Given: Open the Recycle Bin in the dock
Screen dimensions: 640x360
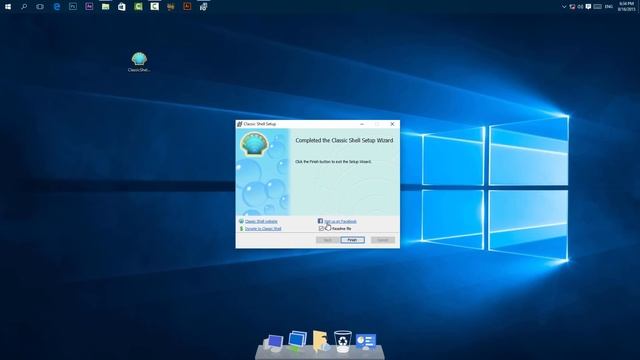Looking at the screenshot, I should click(342, 341).
